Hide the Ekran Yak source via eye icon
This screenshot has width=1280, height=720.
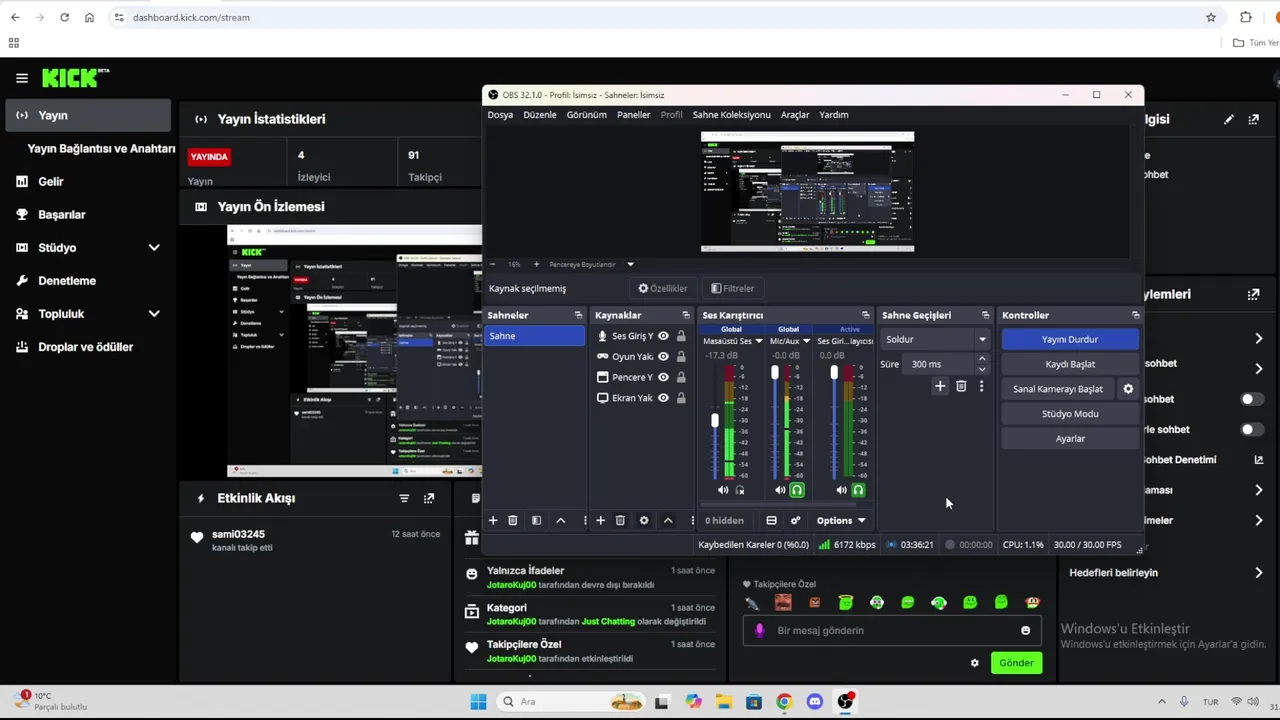click(663, 398)
